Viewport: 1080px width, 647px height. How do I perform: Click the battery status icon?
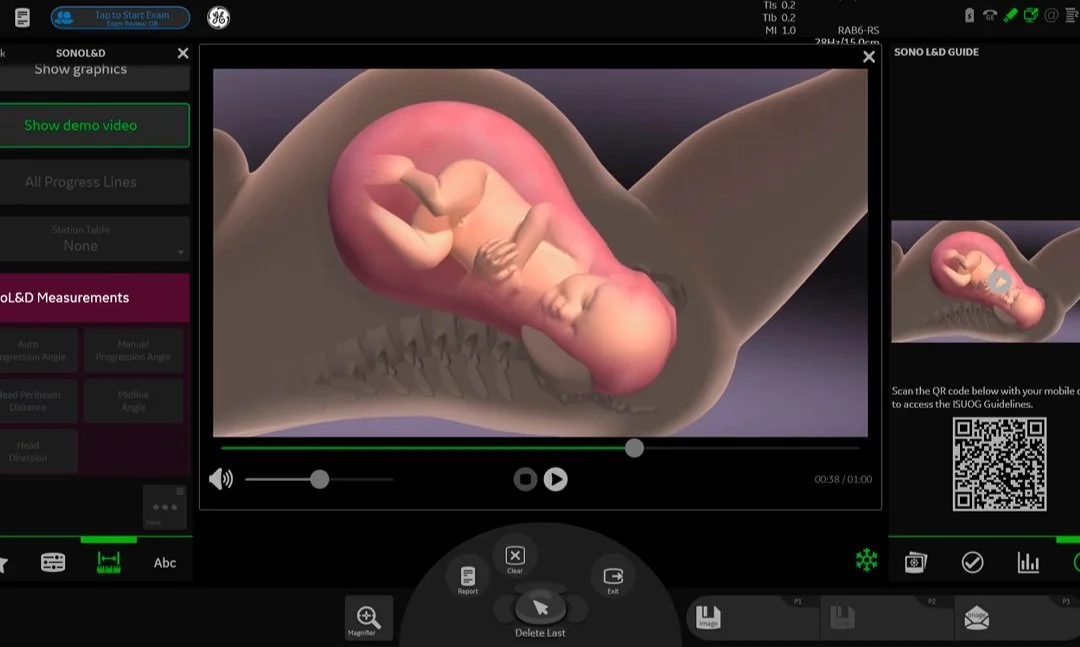click(969, 15)
